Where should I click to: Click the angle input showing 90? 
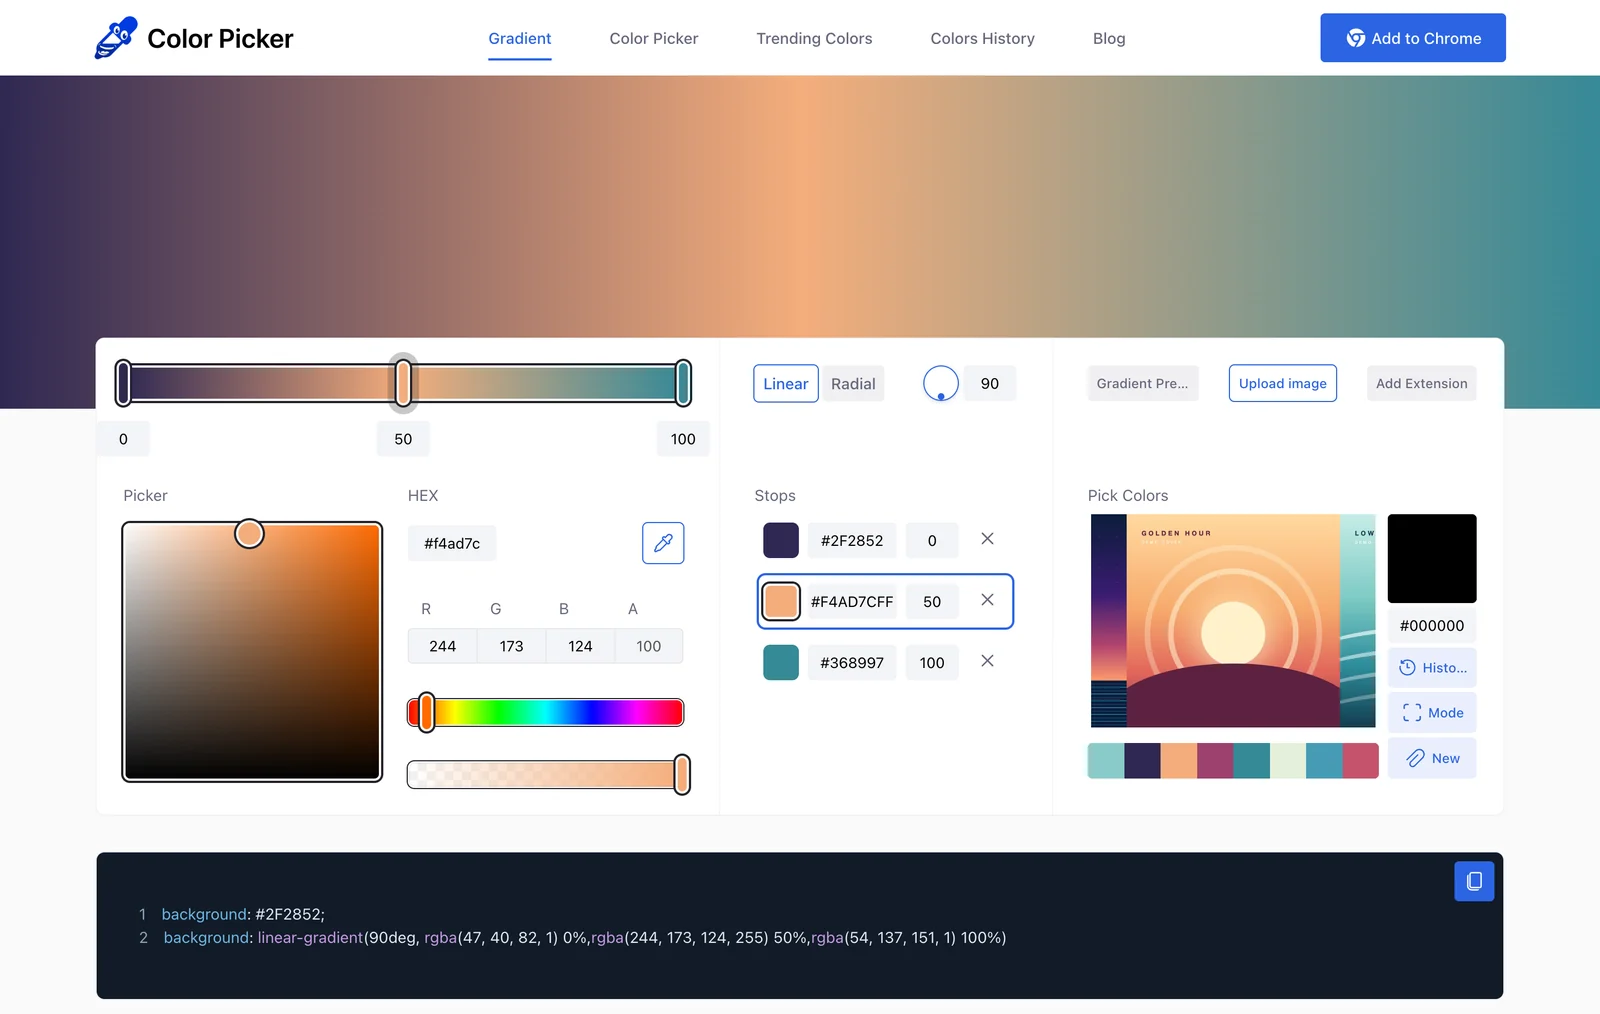coord(990,384)
